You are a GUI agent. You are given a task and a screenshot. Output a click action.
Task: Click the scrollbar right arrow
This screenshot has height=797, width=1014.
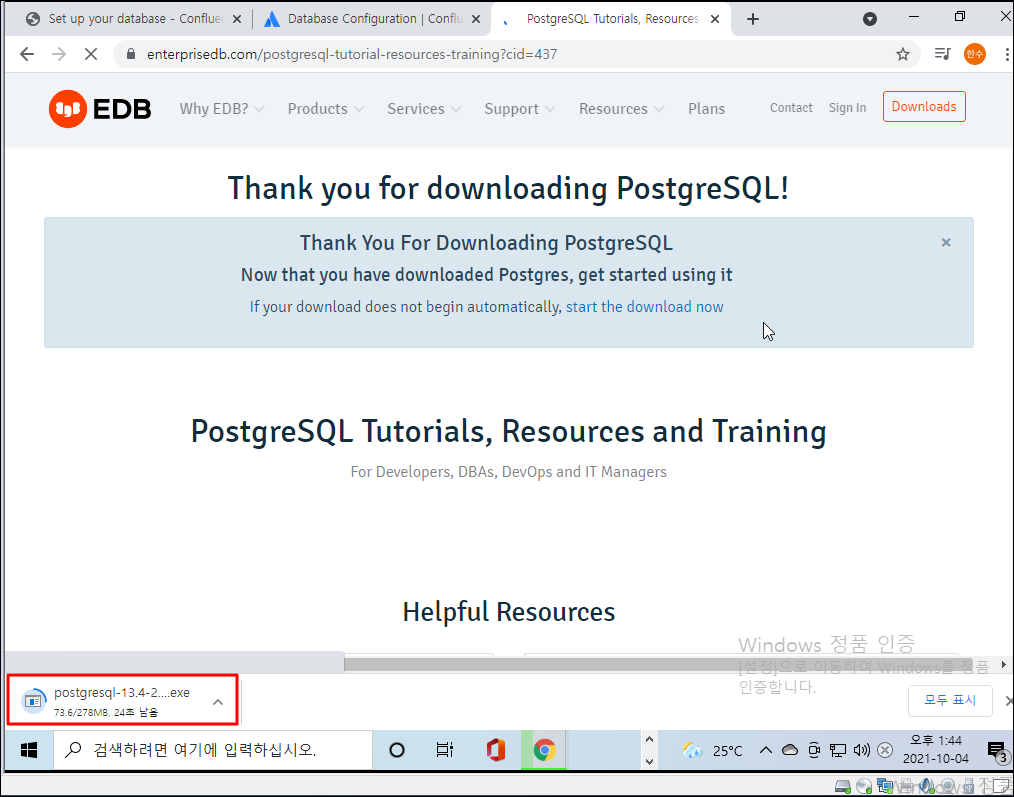point(1004,664)
